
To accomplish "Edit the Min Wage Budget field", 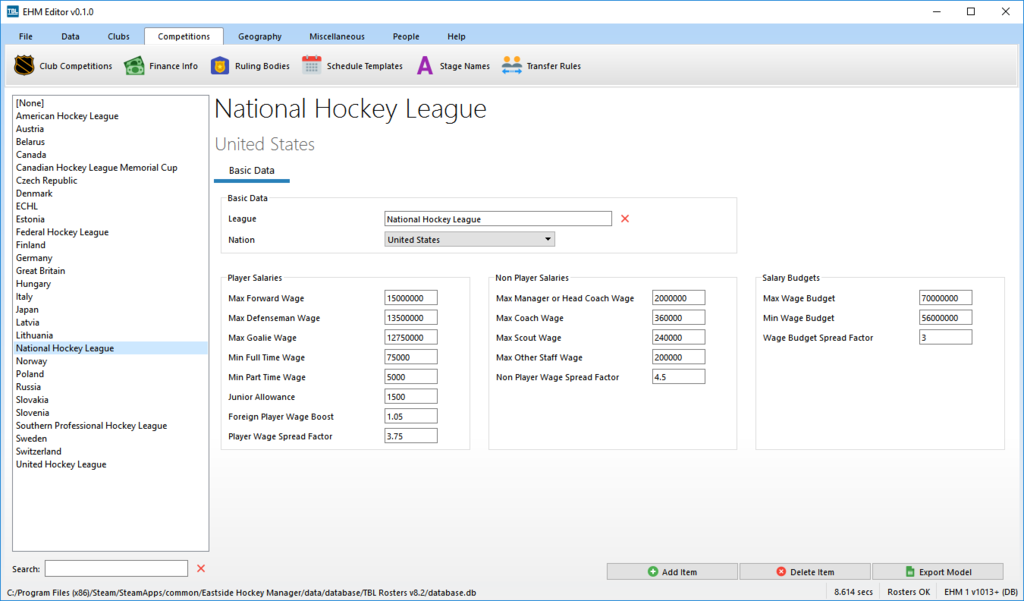I will point(946,317).
